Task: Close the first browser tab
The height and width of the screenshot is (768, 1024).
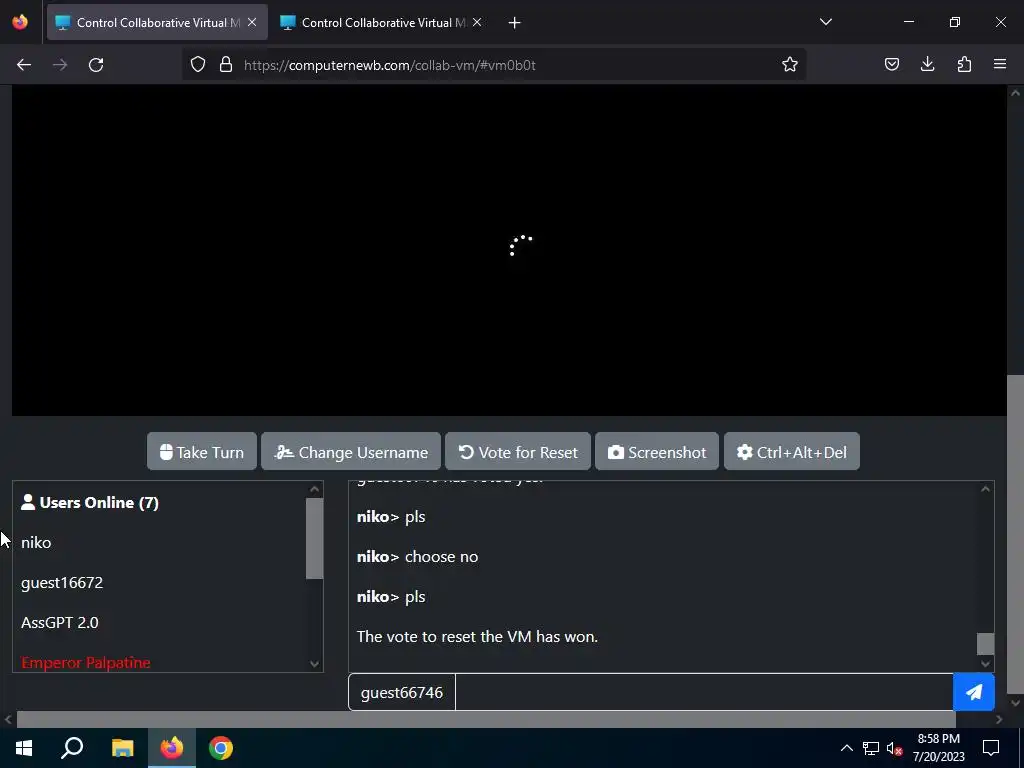Action: pyautogui.click(x=252, y=22)
